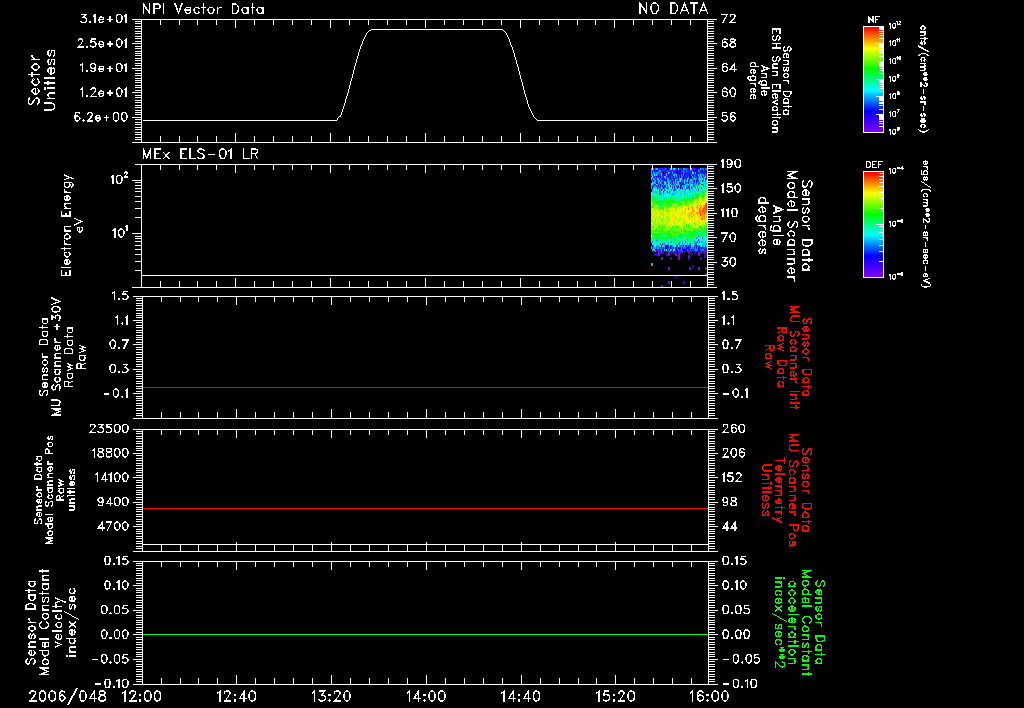Click the '16:00' time axis label

[709, 696]
